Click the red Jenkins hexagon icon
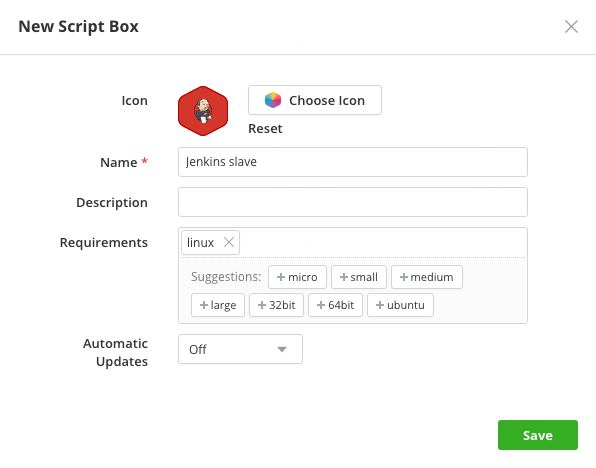Screen dimensions: 596x468 pyautogui.click(x=203, y=111)
